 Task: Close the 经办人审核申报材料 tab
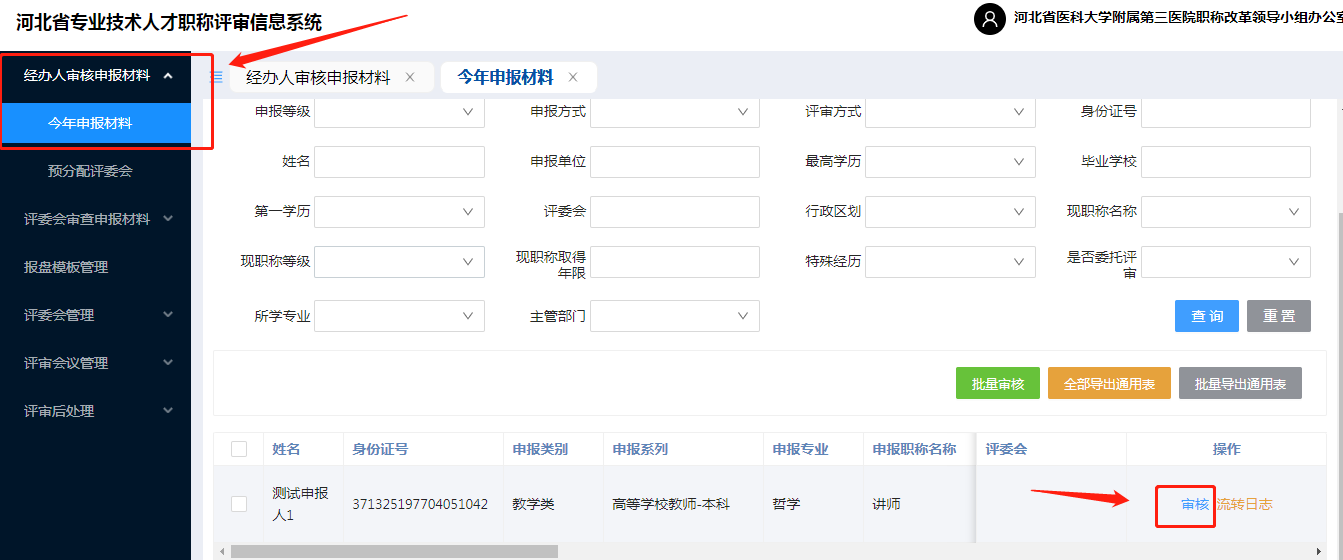tap(410, 77)
